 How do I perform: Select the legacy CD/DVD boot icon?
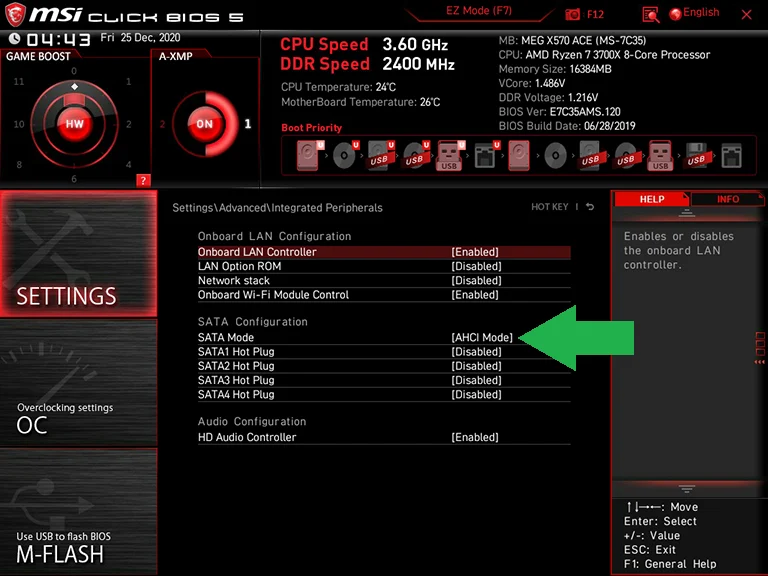coord(555,155)
